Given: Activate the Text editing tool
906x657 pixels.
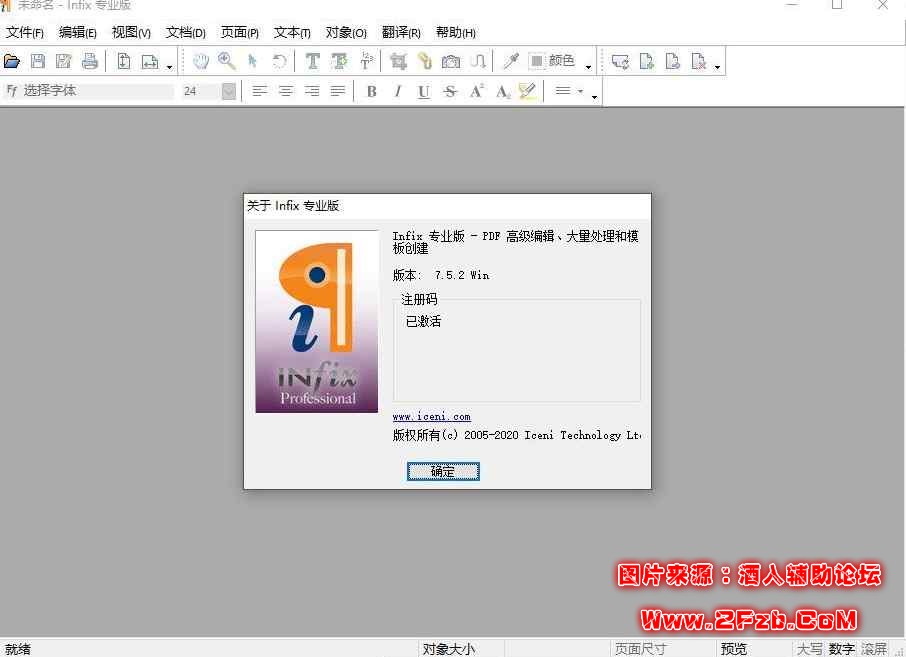Looking at the screenshot, I should (x=311, y=60).
